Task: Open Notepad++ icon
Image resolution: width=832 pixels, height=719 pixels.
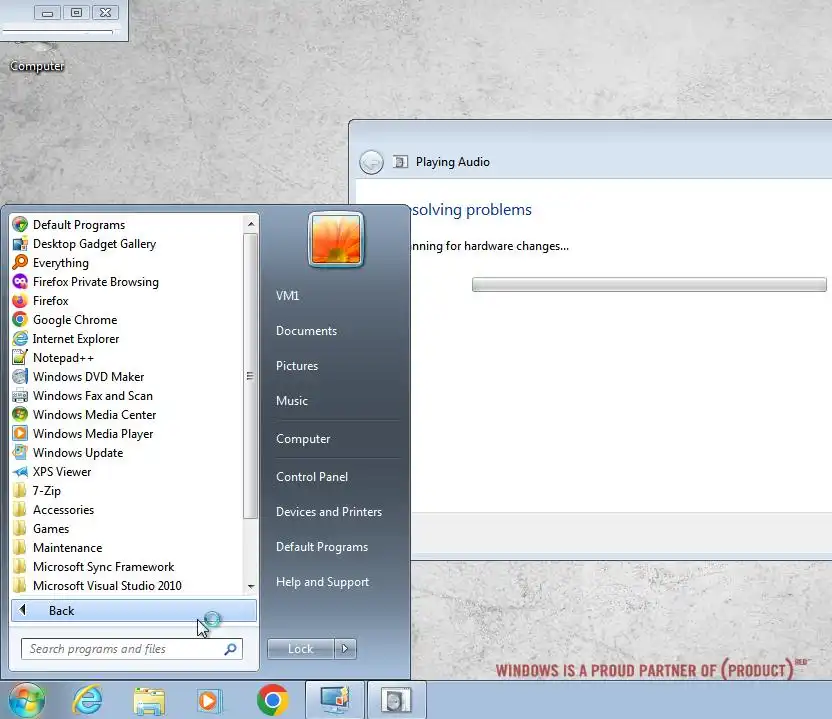Action: tap(20, 358)
